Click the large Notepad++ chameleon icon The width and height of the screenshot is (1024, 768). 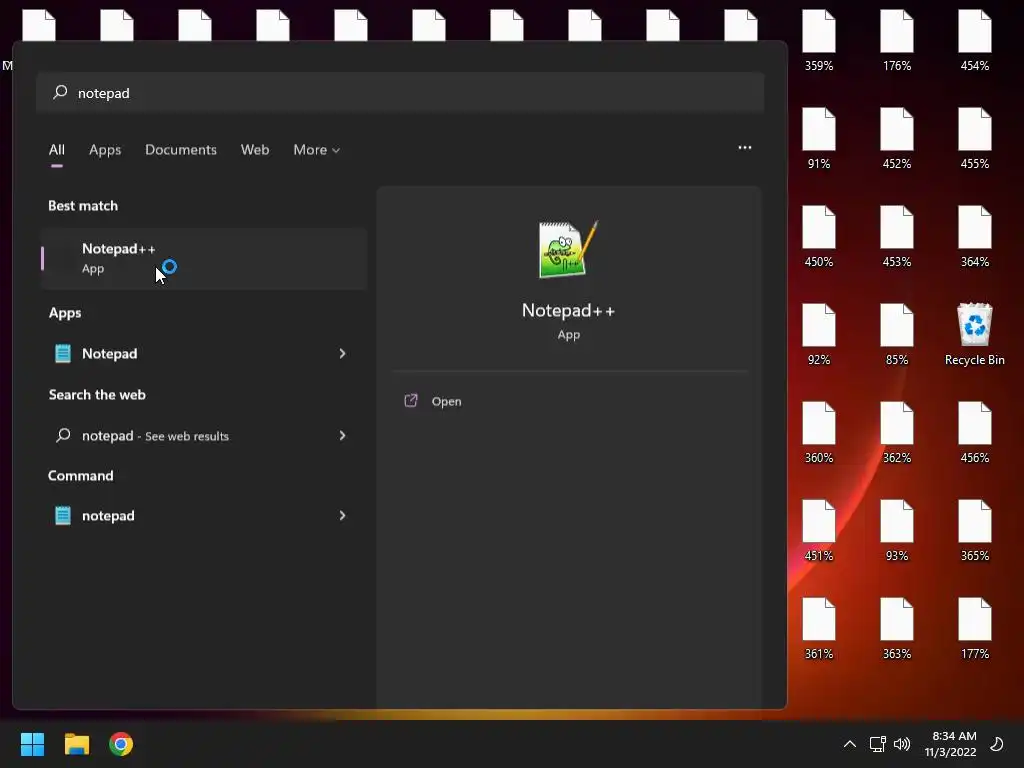tap(568, 250)
